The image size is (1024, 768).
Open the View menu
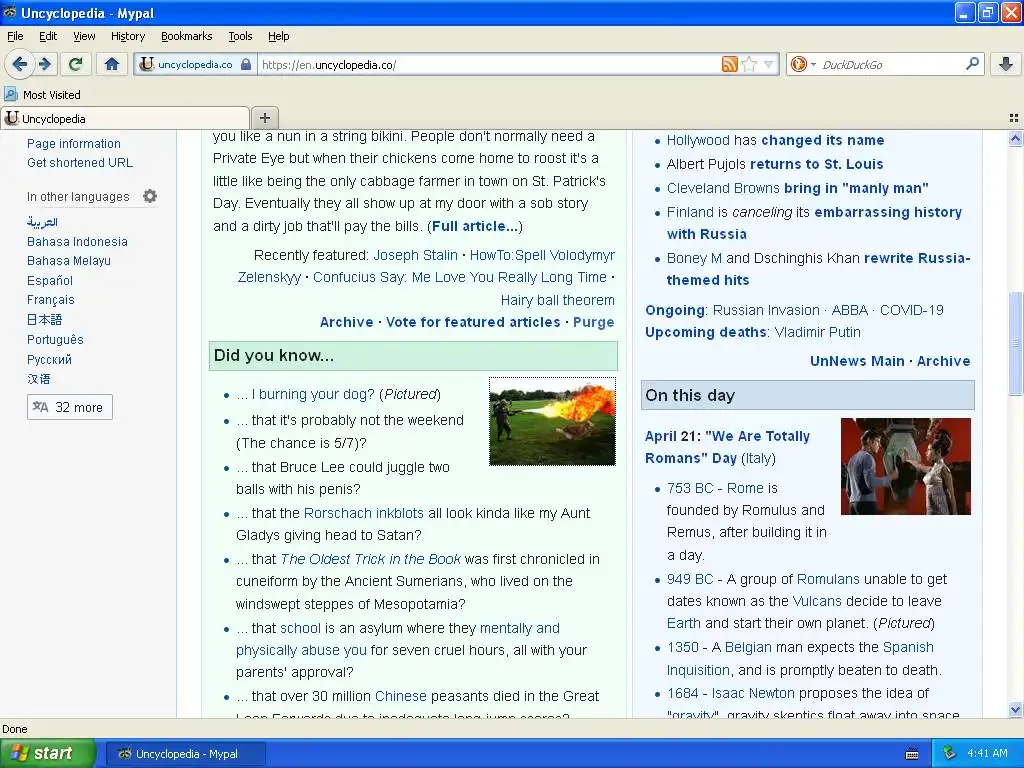tap(84, 36)
